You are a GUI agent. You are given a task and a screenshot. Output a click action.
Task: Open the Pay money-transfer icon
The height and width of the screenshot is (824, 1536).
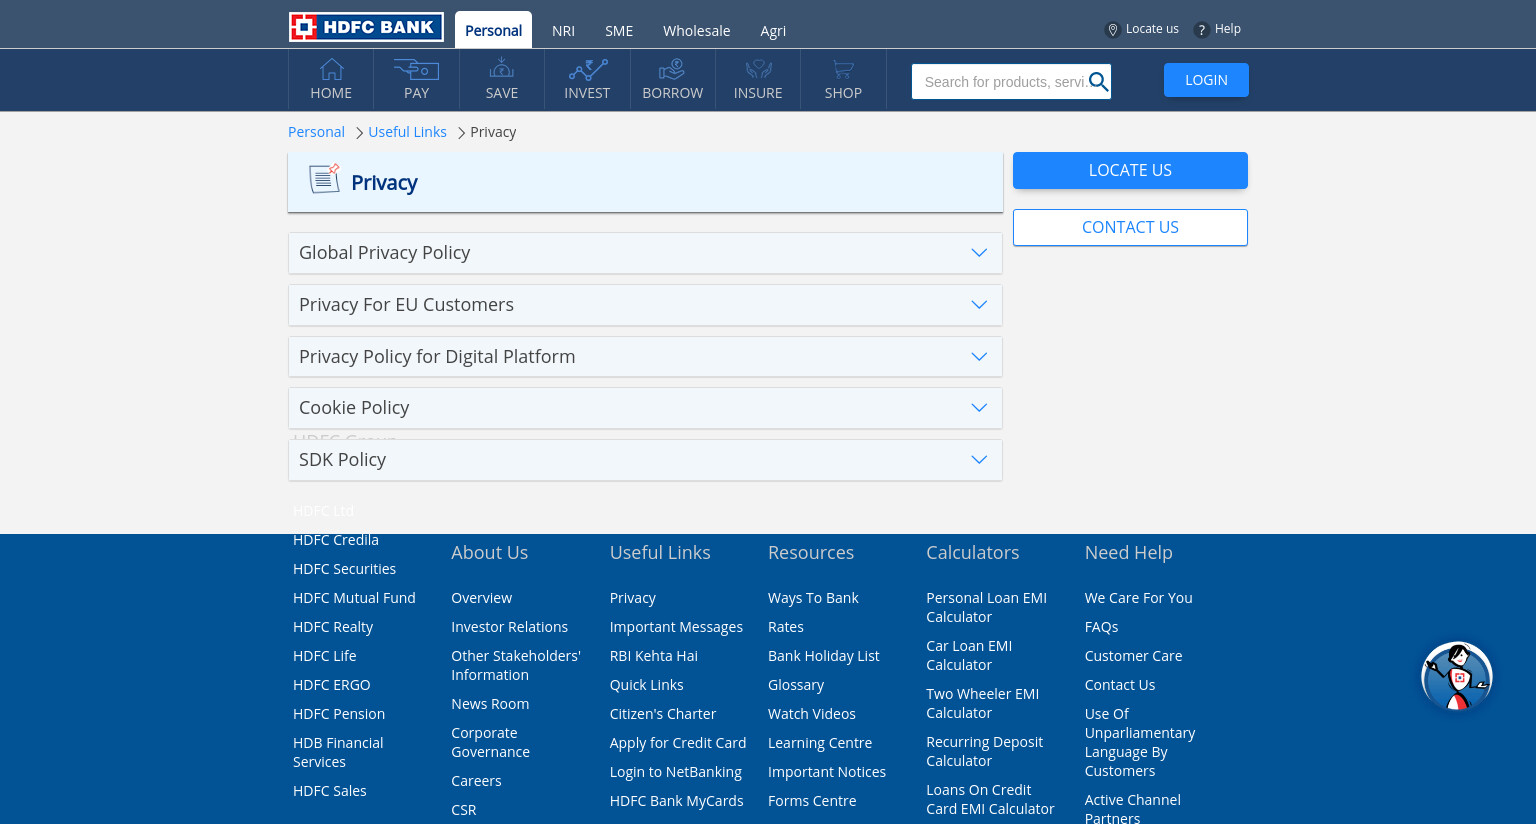(x=416, y=69)
